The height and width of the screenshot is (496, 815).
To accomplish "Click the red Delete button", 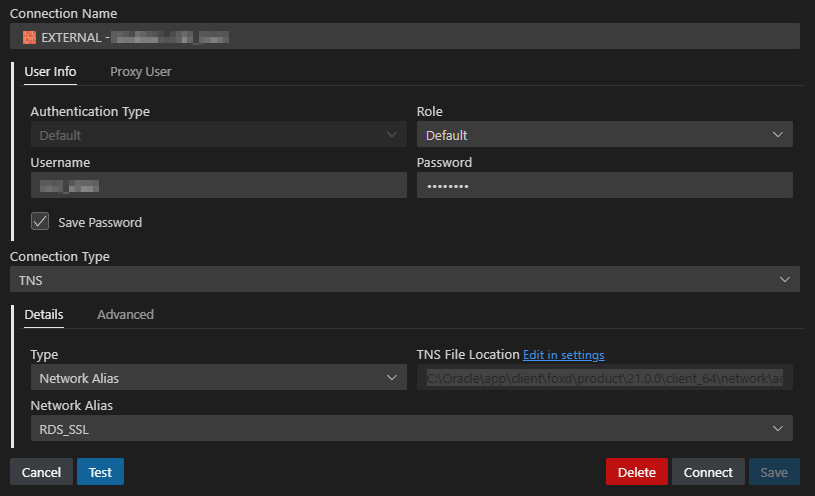I will point(636,472).
